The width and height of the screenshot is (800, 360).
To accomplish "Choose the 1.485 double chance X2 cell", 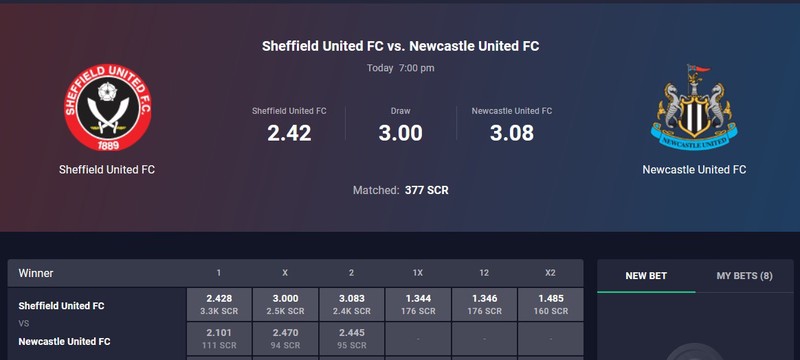I will coord(551,304).
